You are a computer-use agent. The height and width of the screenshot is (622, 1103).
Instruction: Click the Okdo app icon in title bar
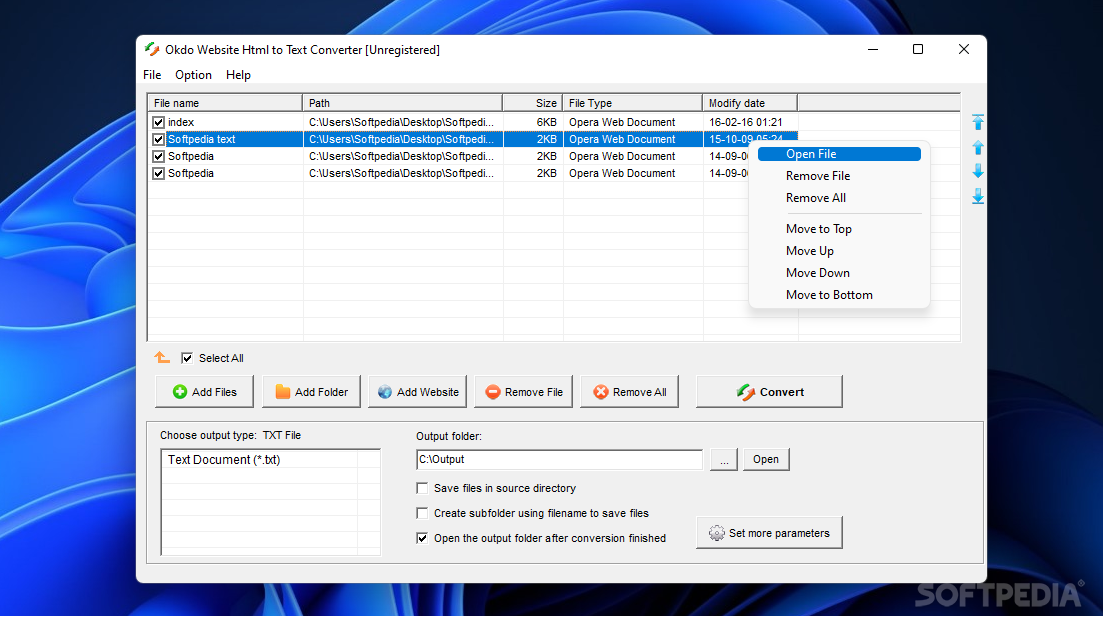point(152,49)
